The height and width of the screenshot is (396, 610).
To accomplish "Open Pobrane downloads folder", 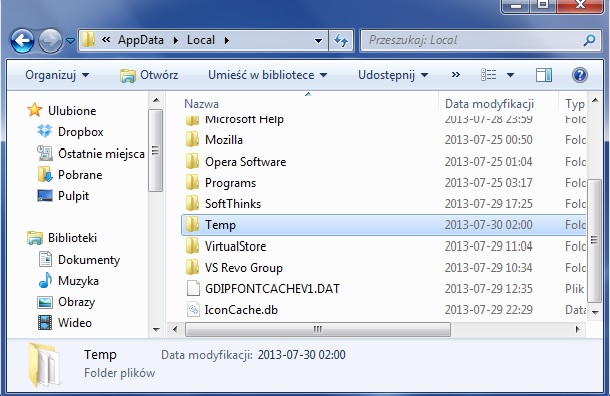I will point(80,175).
